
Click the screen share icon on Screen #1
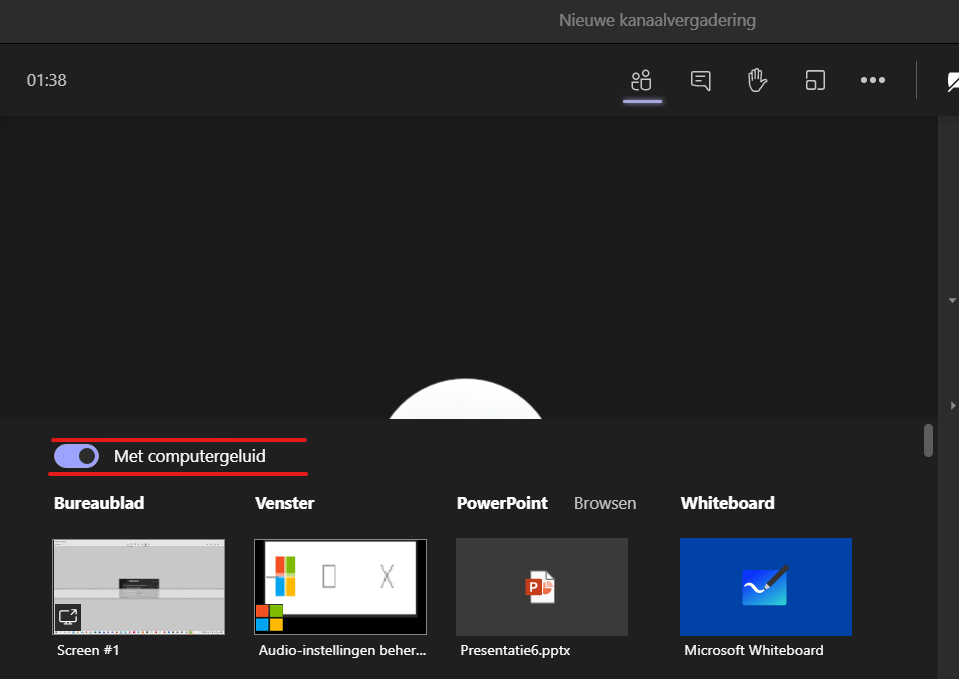[x=68, y=616]
